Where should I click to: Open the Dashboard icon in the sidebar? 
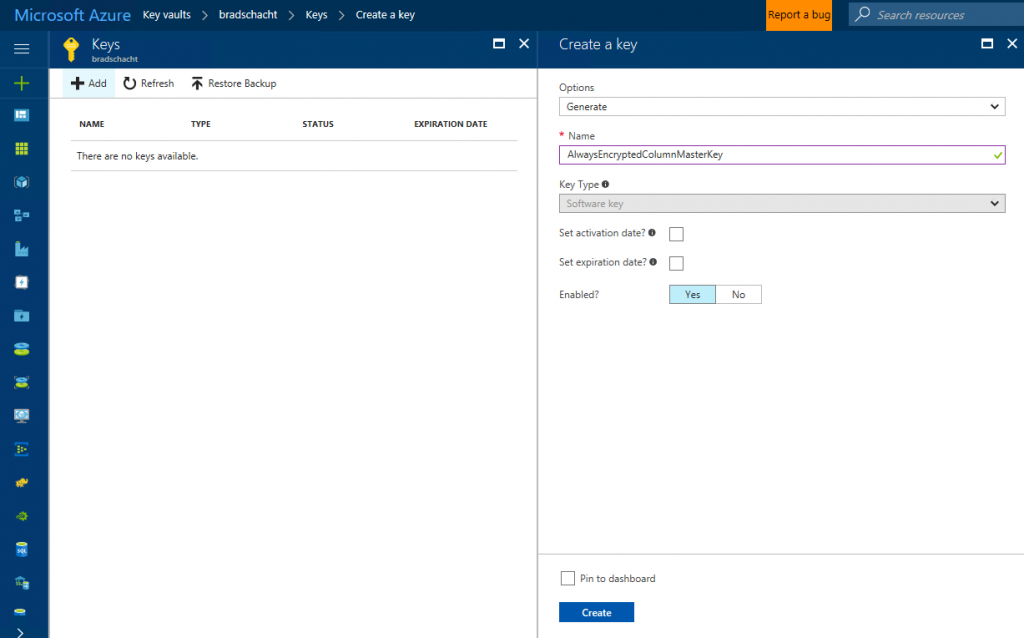click(22, 116)
